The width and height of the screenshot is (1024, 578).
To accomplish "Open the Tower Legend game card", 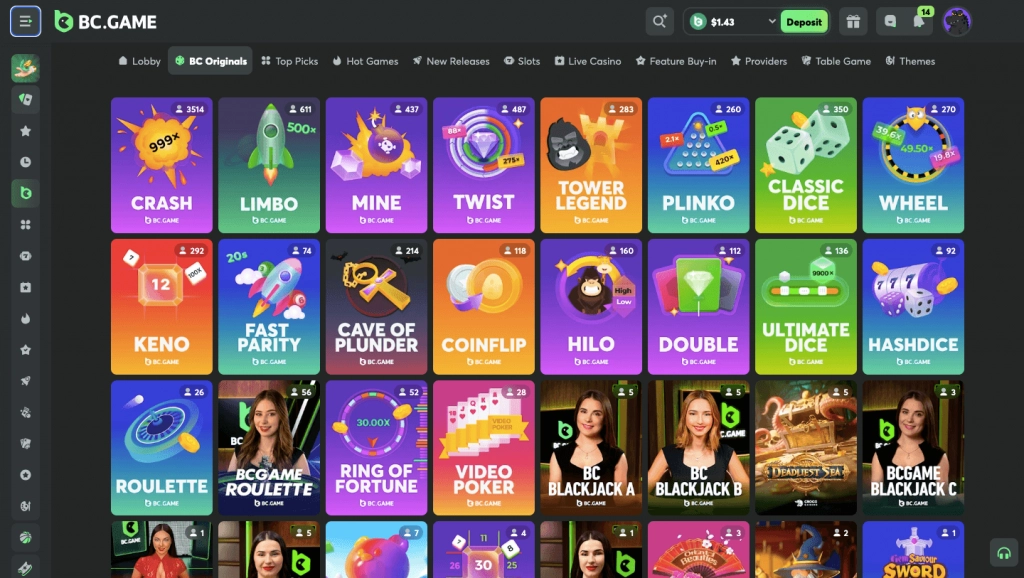I will [591, 165].
